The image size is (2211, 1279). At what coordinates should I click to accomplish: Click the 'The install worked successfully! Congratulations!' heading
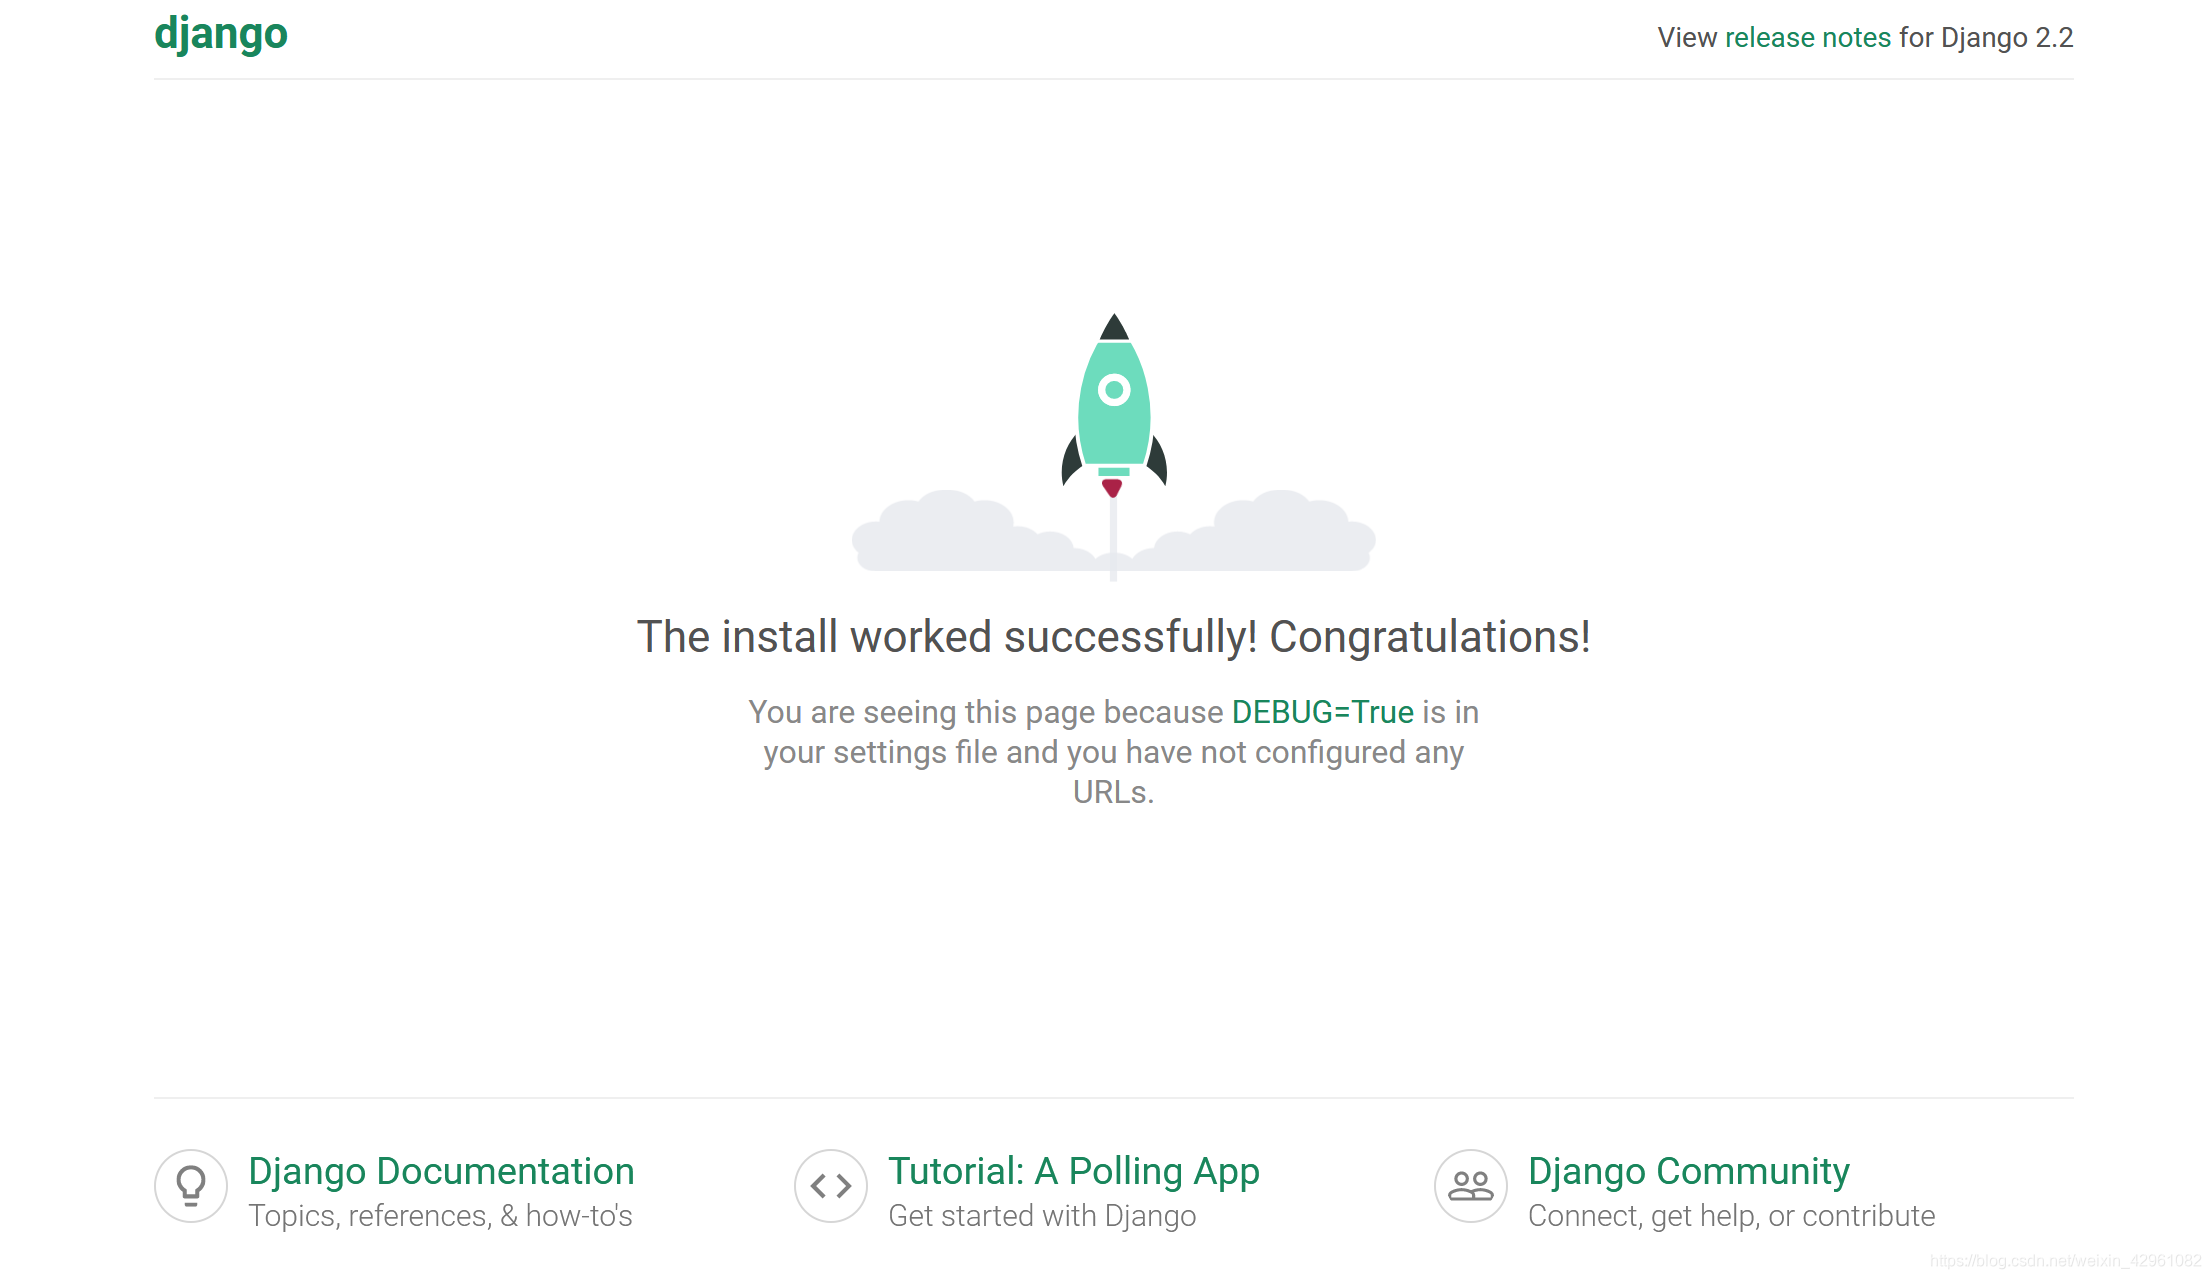1114,637
